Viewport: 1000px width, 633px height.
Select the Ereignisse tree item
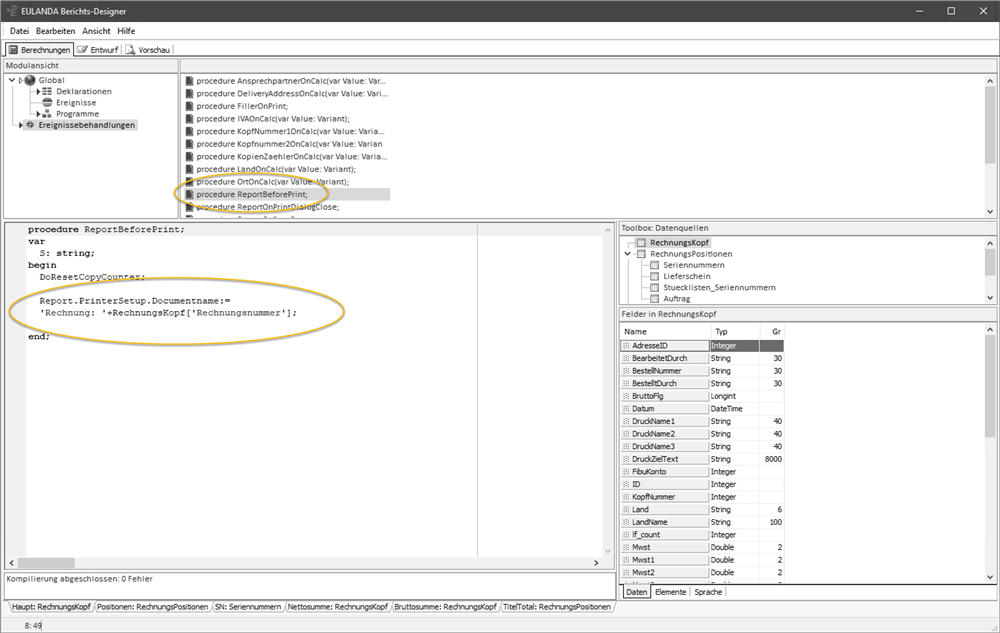coord(76,103)
